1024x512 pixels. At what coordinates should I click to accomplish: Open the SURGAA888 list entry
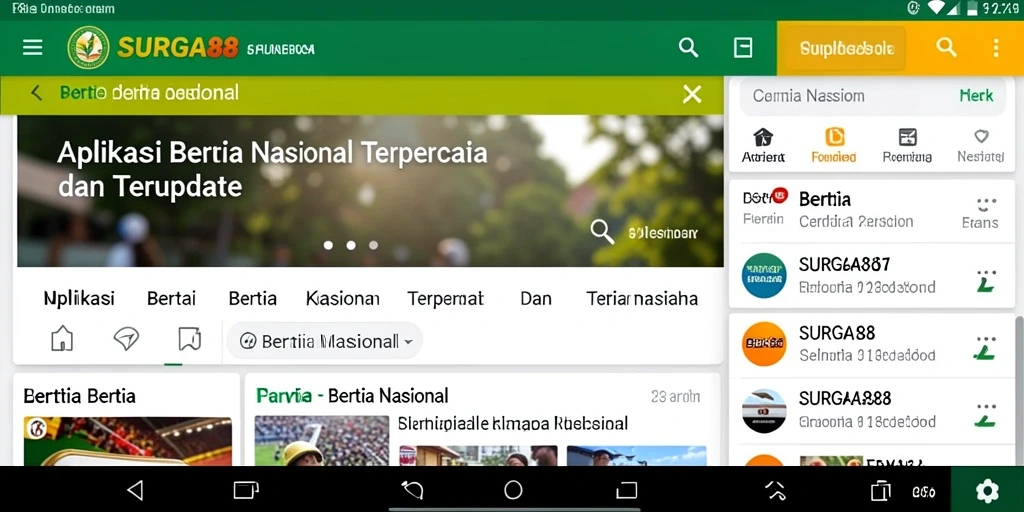point(872,411)
